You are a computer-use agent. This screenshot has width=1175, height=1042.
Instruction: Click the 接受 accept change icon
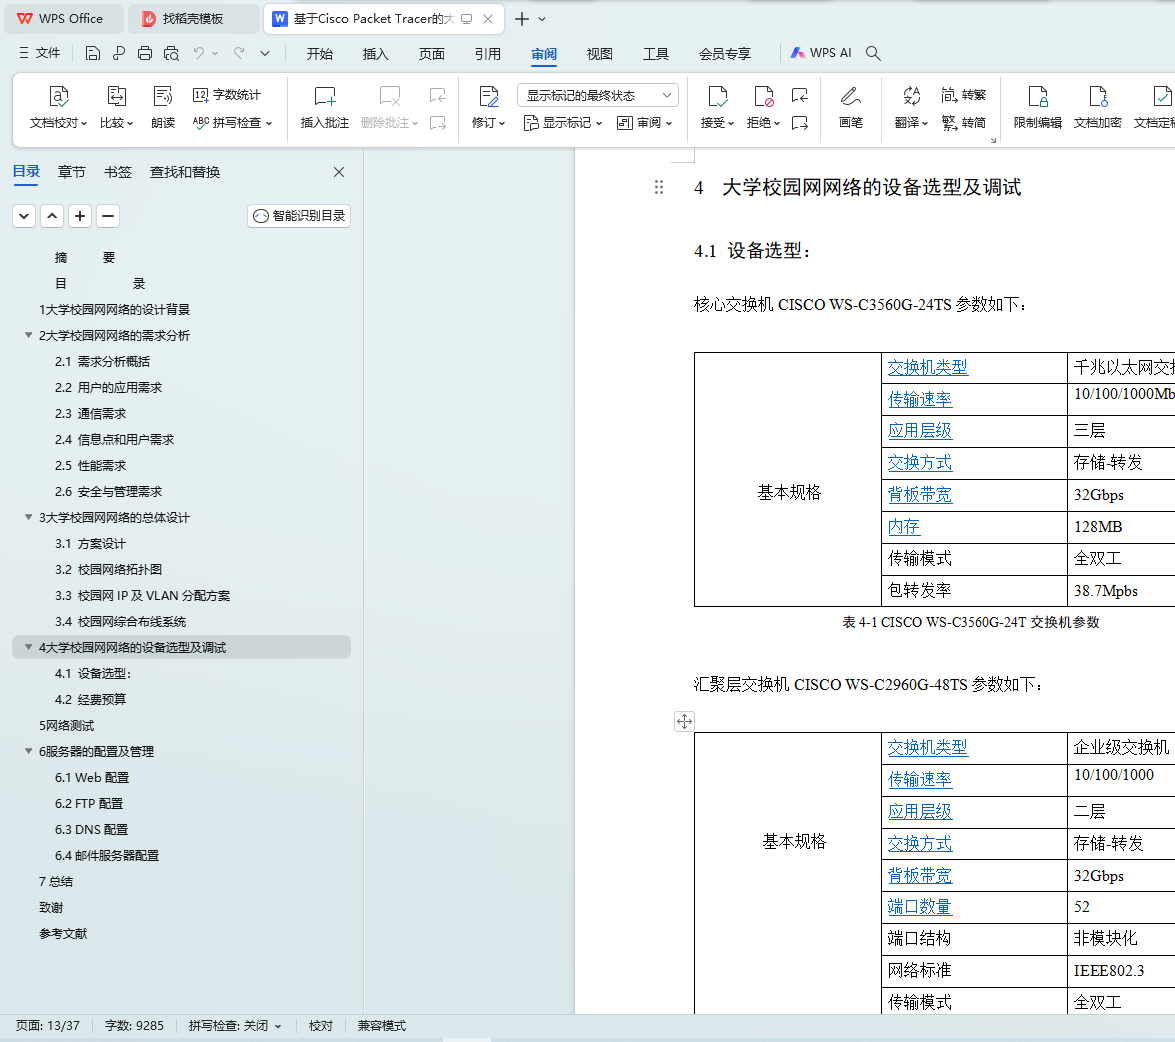tap(717, 97)
